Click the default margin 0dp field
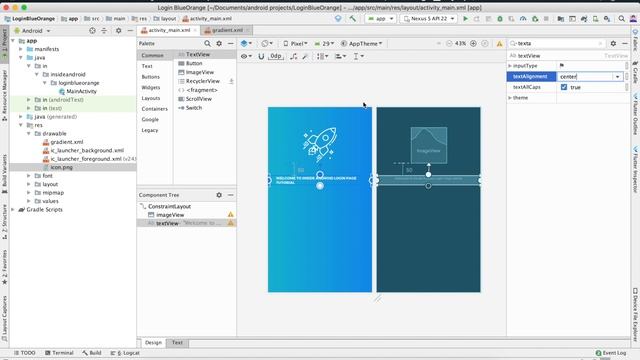The image size is (640, 360). point(276,56)
